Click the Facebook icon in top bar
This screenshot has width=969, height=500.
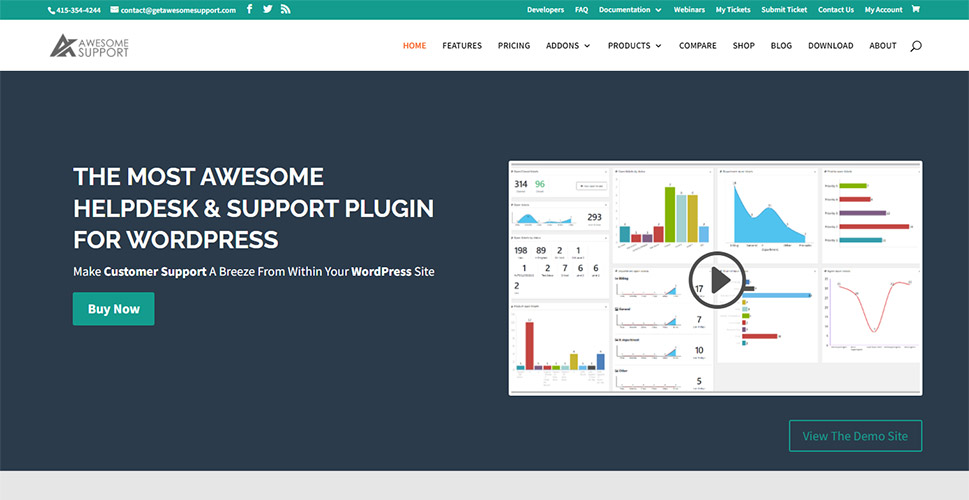tap(250, 9)
